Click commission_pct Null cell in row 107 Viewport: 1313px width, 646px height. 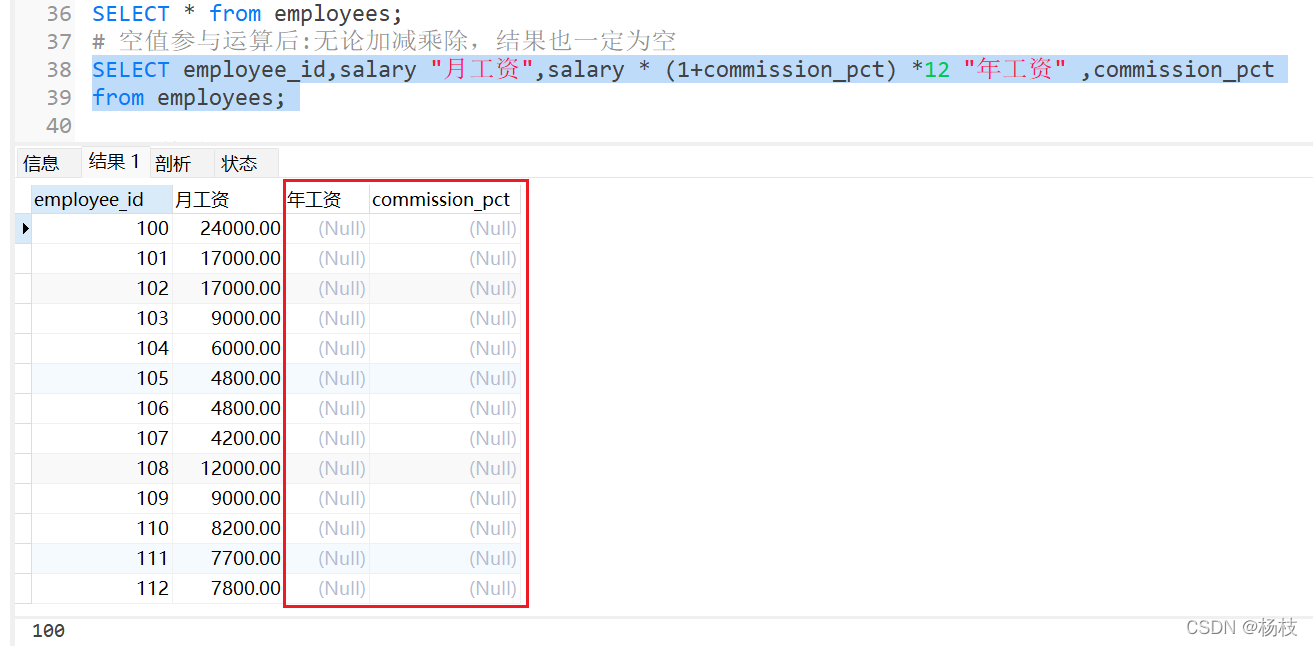click(x=445, y=438)
